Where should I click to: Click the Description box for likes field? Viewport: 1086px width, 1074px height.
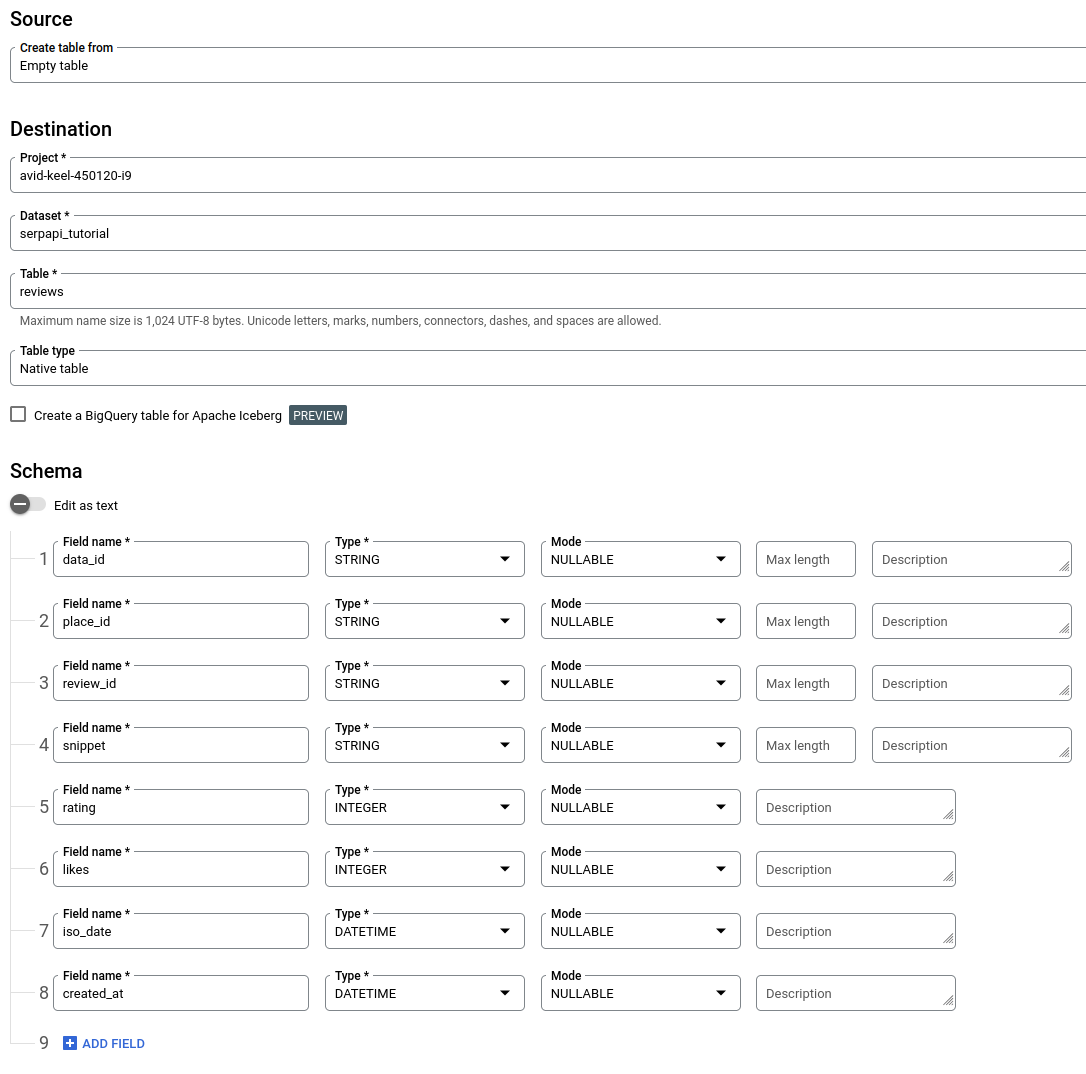click(x=855, y=869)
